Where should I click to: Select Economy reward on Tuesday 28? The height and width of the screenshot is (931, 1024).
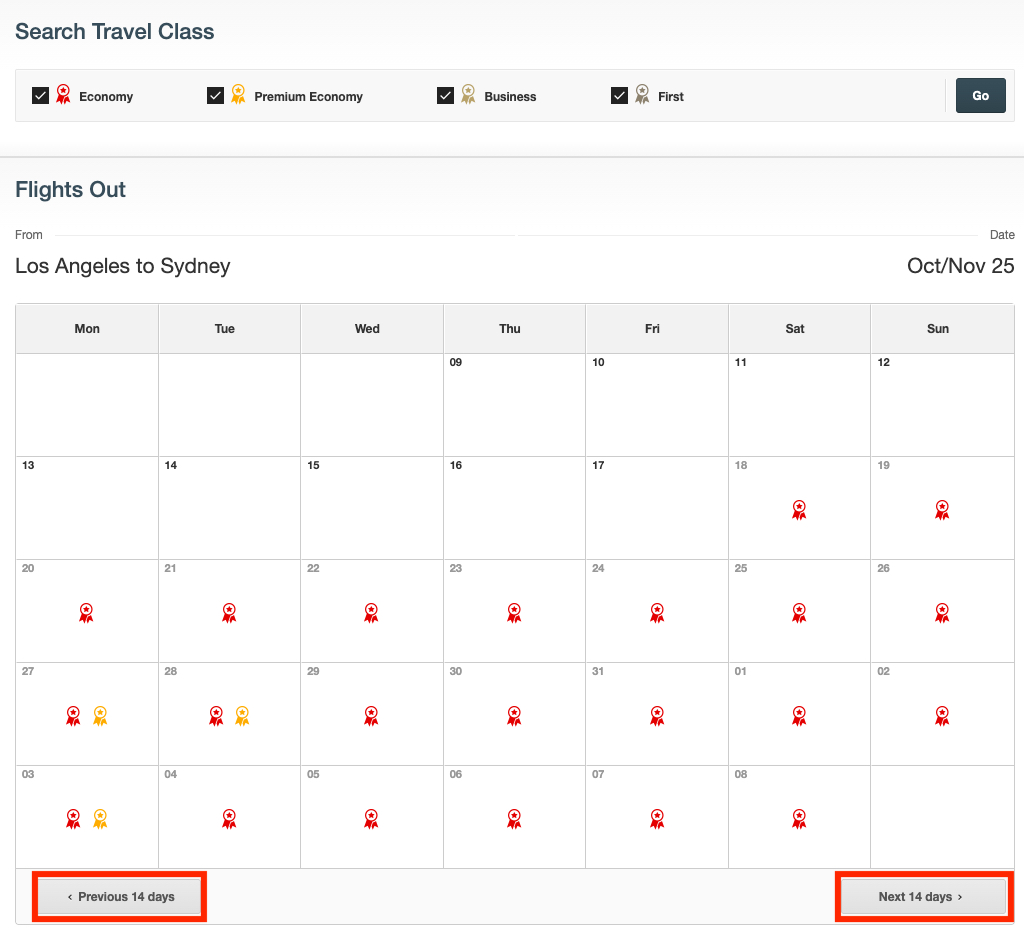click(216, 716)
